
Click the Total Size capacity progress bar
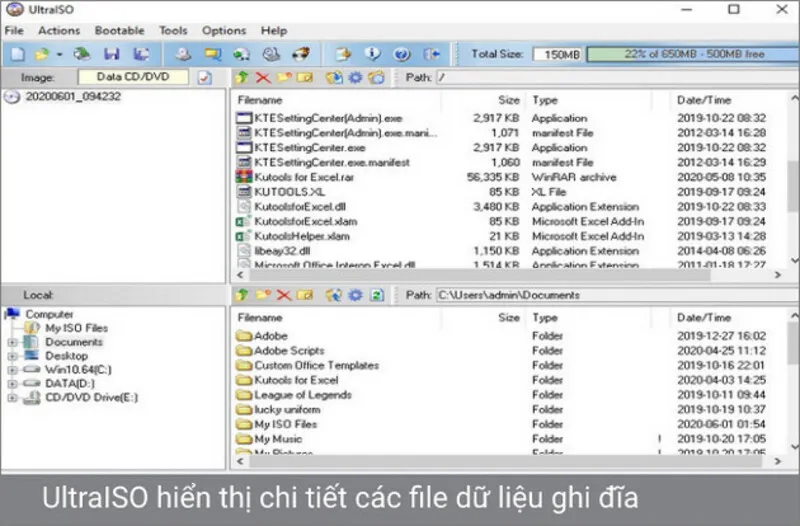[x=693, y=54]
